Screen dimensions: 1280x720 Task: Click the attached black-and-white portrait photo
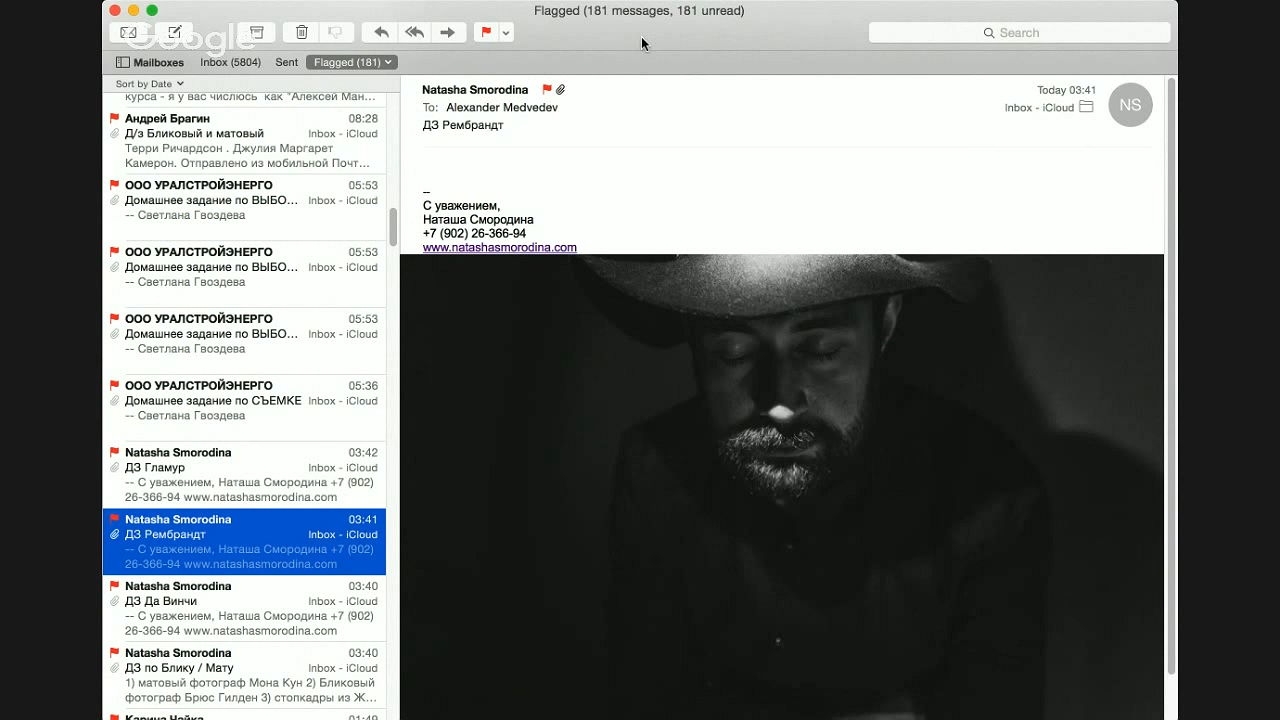point(782,487)
